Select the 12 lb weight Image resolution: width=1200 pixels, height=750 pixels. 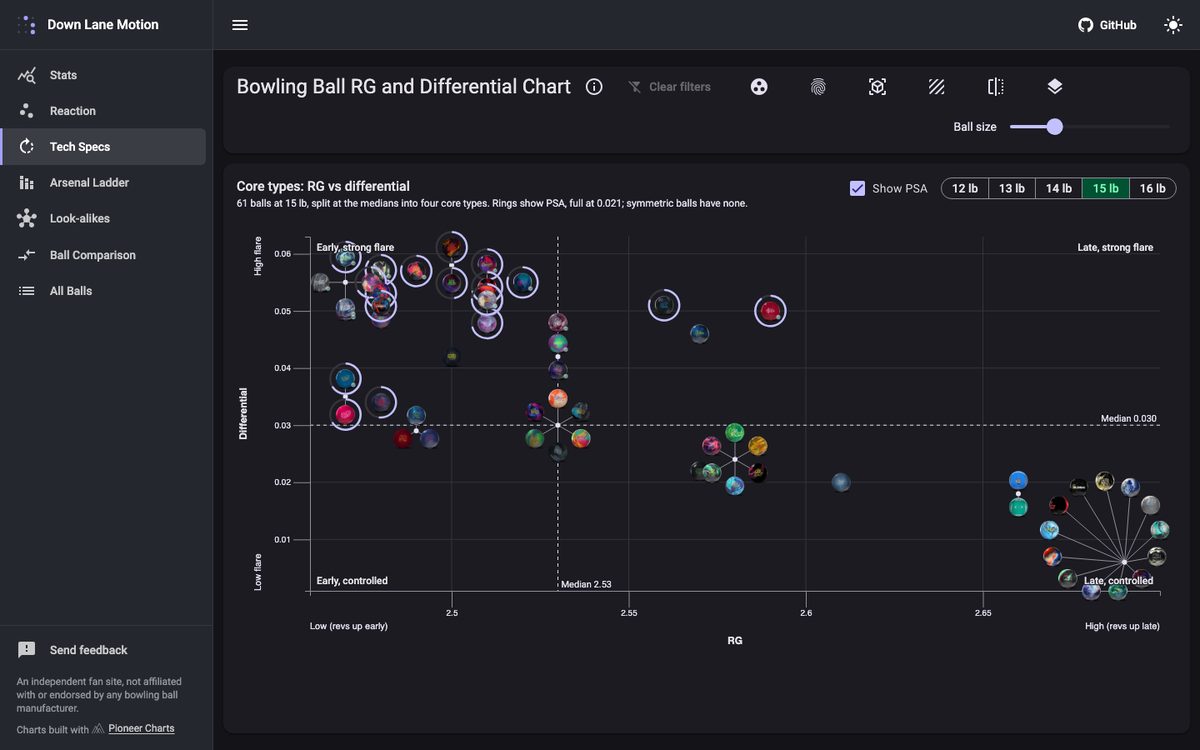965,188
